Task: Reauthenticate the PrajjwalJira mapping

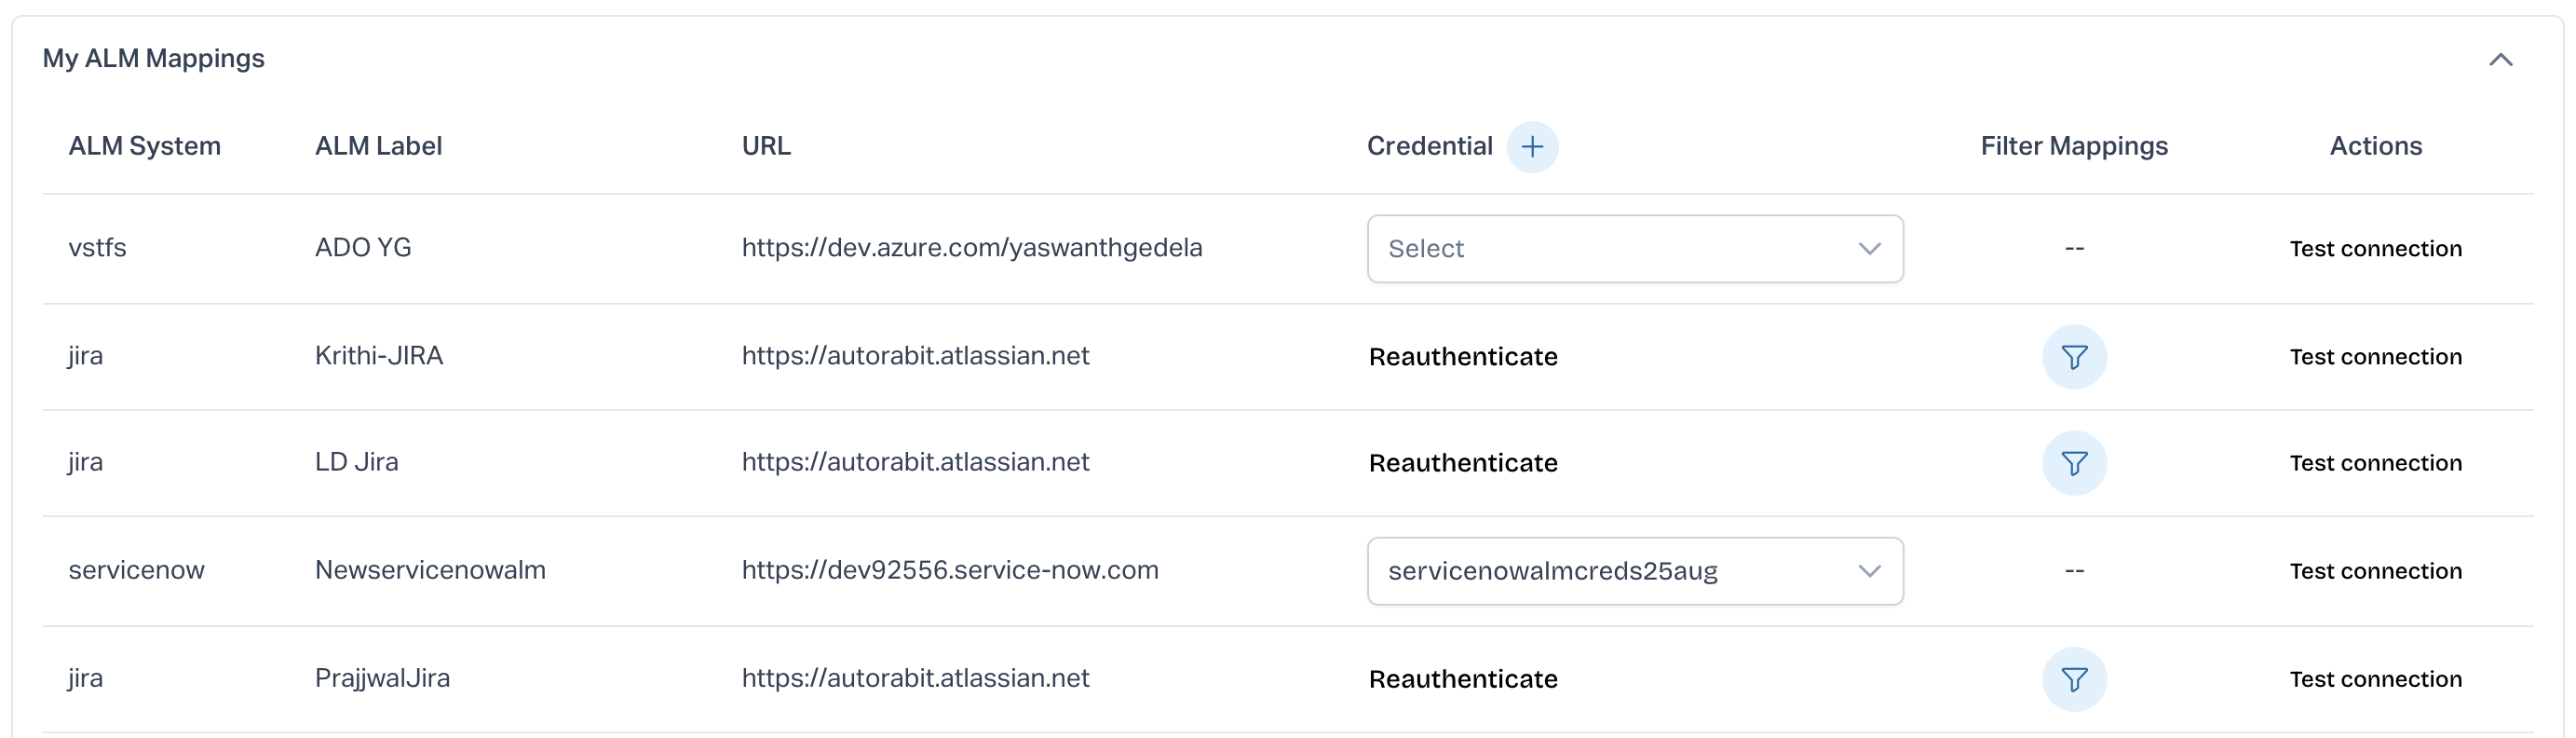Action: coord(1462,679)
